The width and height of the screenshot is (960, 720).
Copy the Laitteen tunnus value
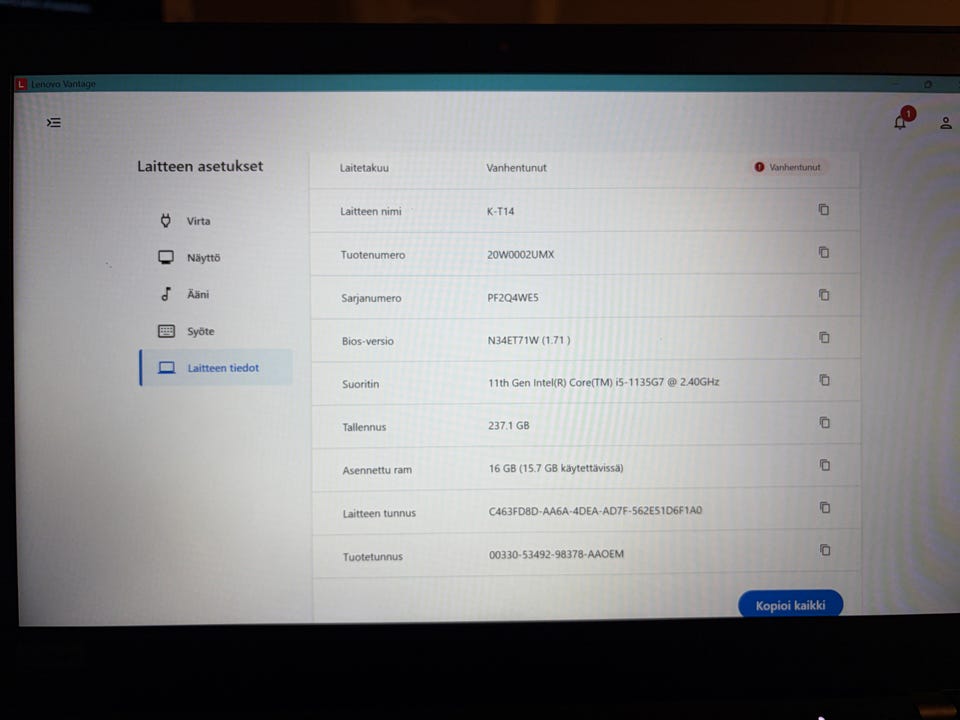(825, 508)
